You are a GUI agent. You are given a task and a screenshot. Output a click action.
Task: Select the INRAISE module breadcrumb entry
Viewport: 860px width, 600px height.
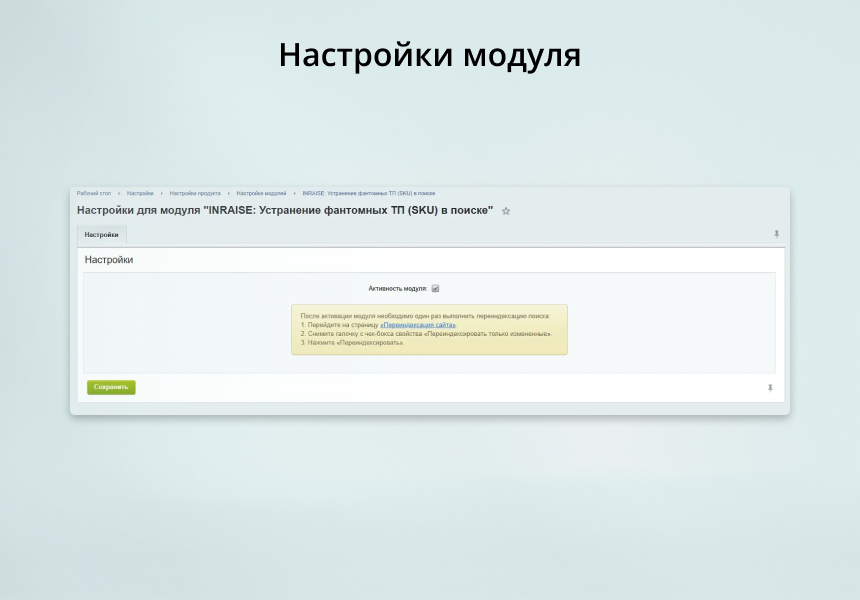pyautogui.click(x=370, y=193)
